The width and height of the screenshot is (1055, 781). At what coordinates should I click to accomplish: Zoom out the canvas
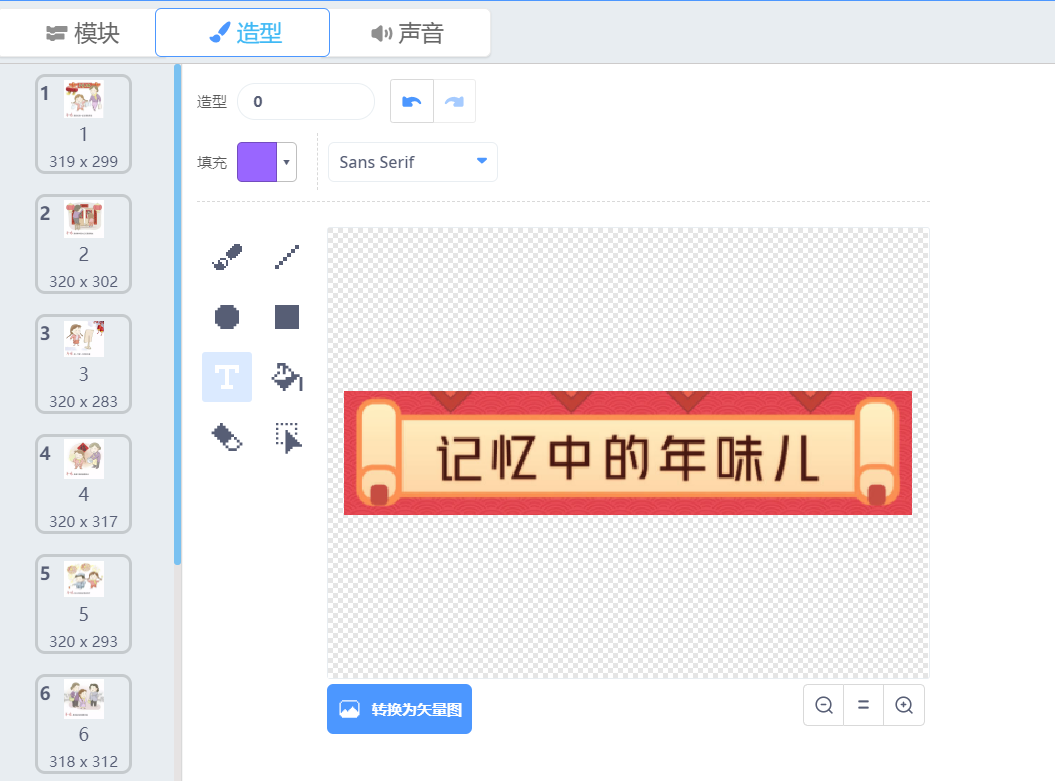click(824, 705)
